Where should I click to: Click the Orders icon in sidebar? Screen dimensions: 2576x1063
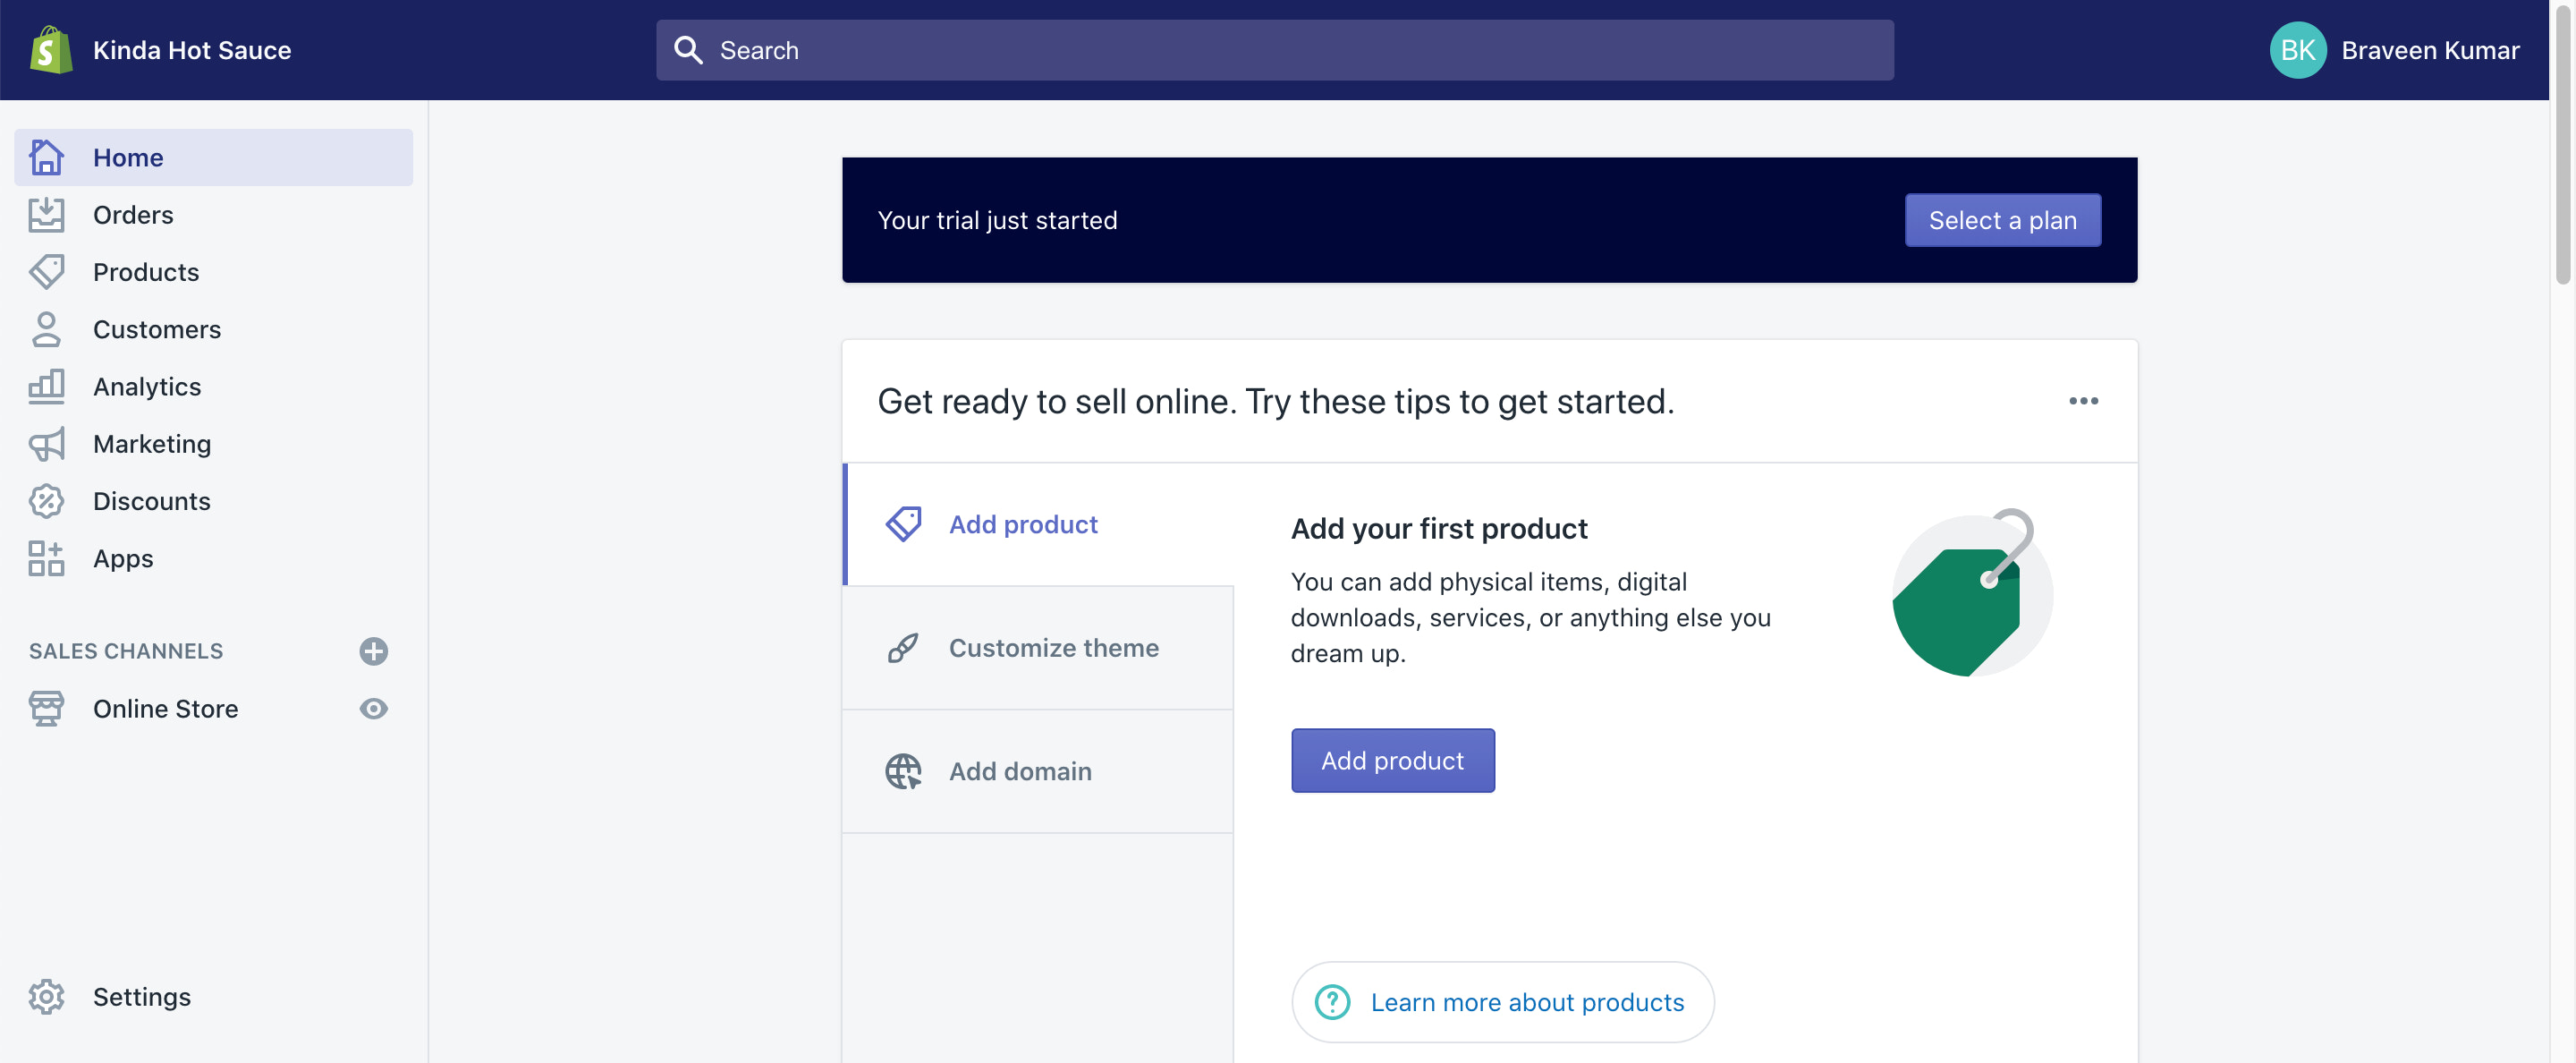click(46, 214)
